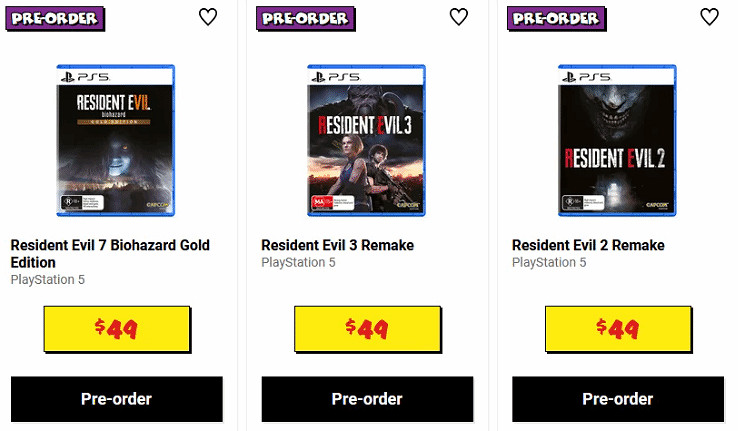Go to the Resident Evil 3 Remake title link
The height and width of the screenshot is (431, 738).
pyautogui.click(x=337, y=245)
